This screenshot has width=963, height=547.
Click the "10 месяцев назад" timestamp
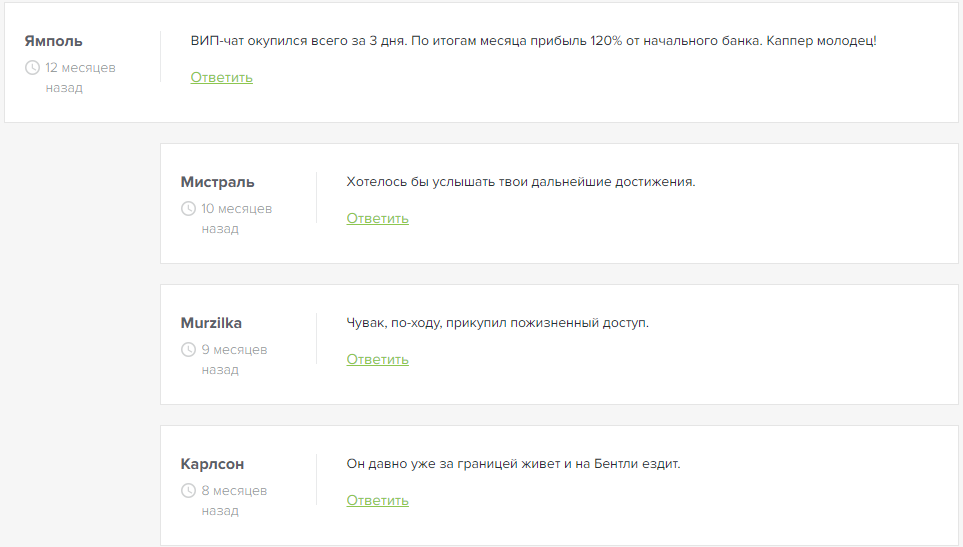[x=236, y=219]
